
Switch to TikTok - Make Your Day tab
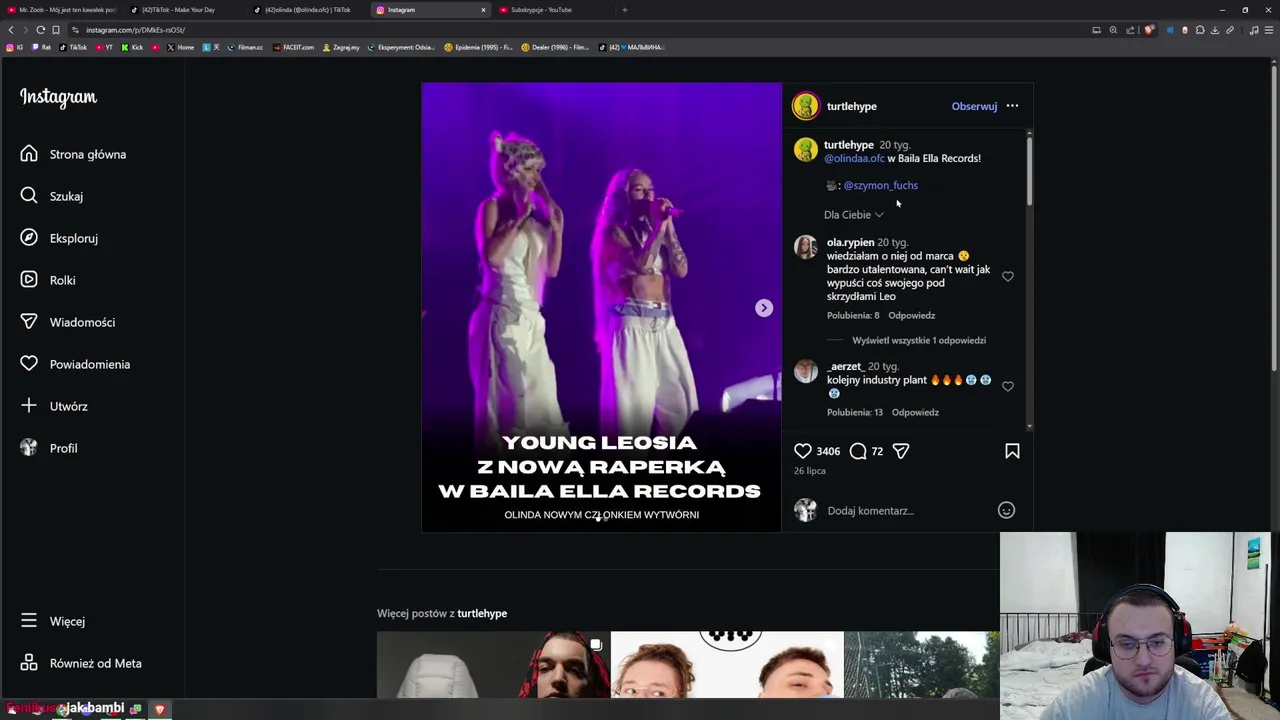point(185,10)
